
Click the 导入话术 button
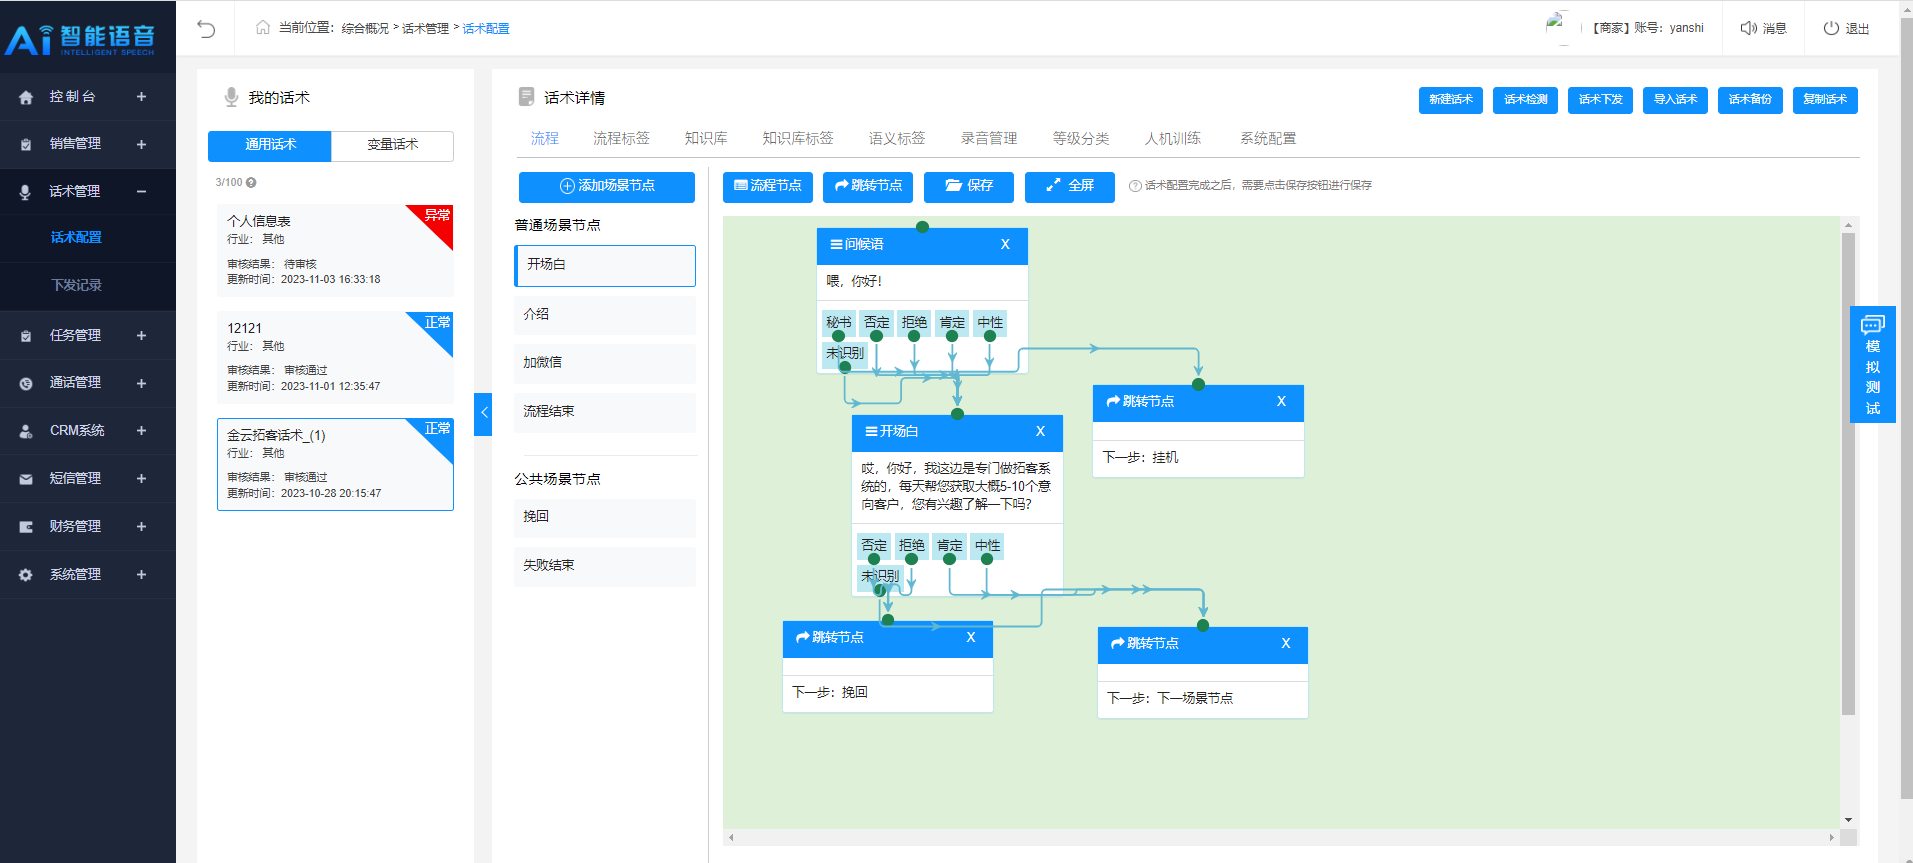click(1675, 100)
